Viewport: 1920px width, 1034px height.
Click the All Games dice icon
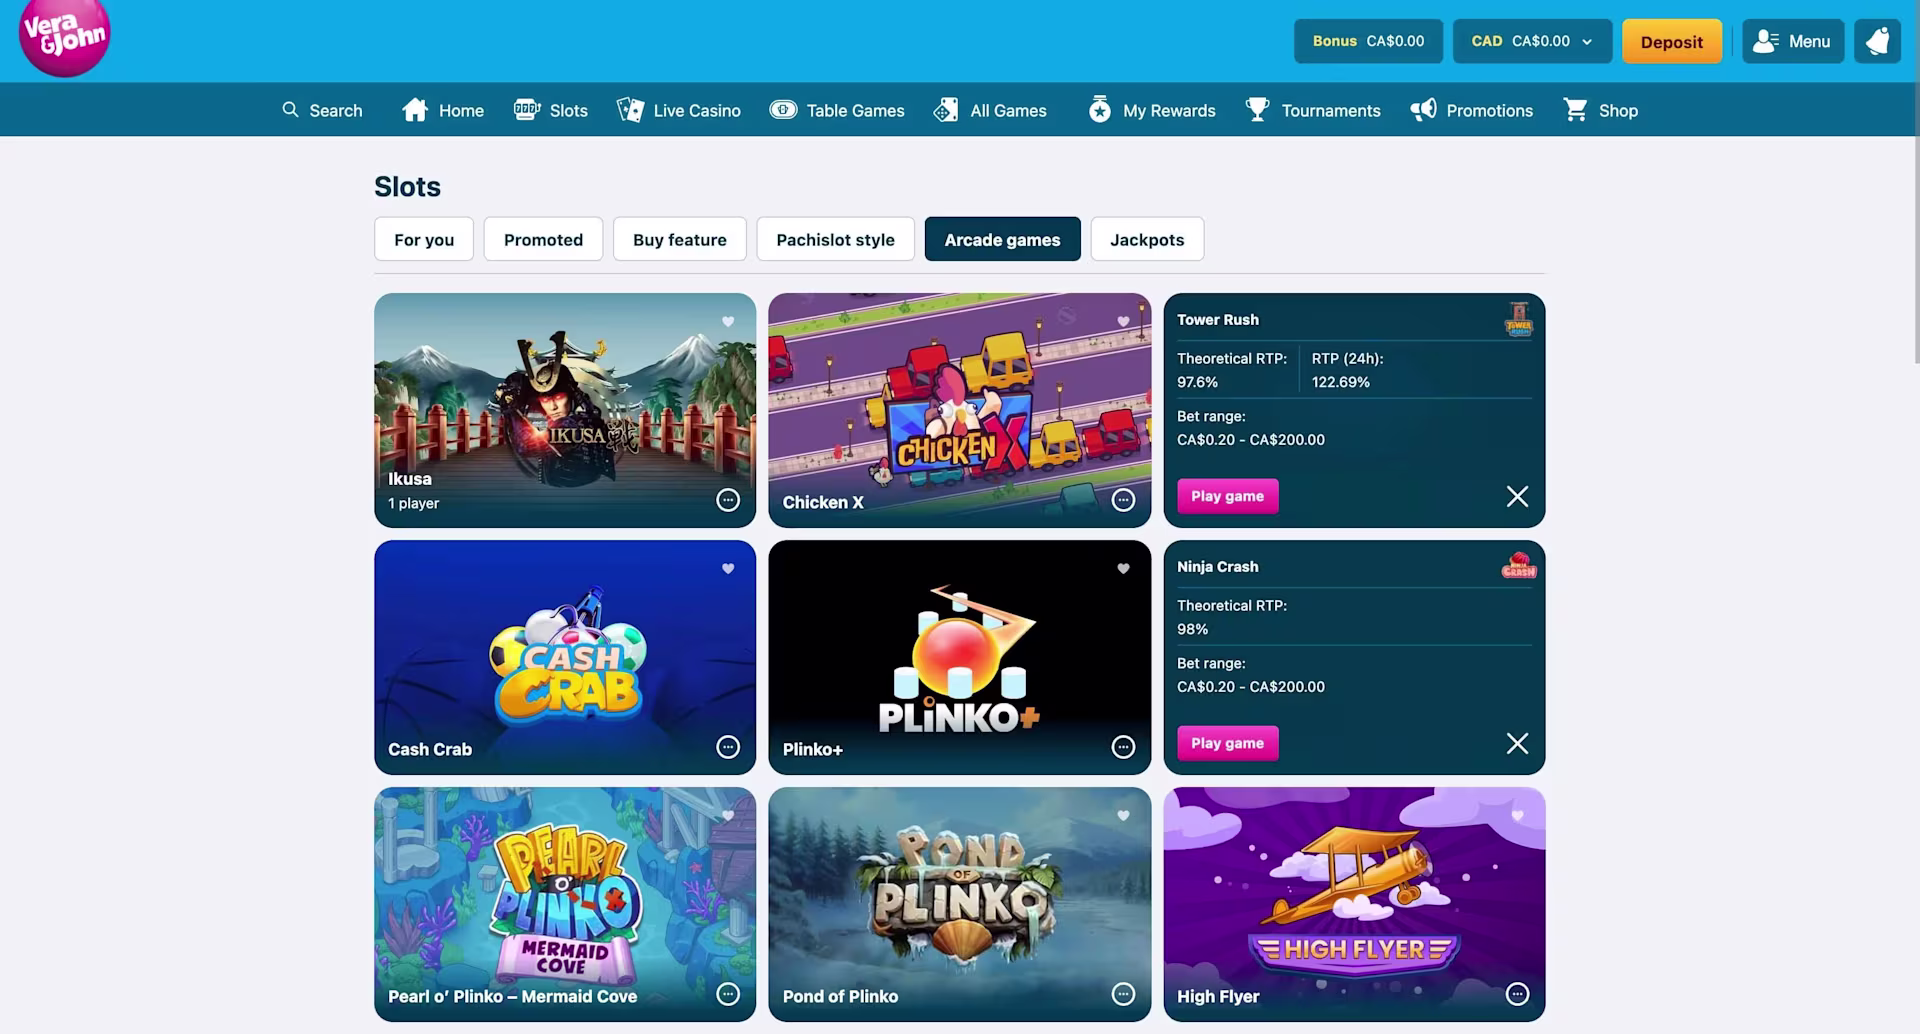tap(946, 110)
